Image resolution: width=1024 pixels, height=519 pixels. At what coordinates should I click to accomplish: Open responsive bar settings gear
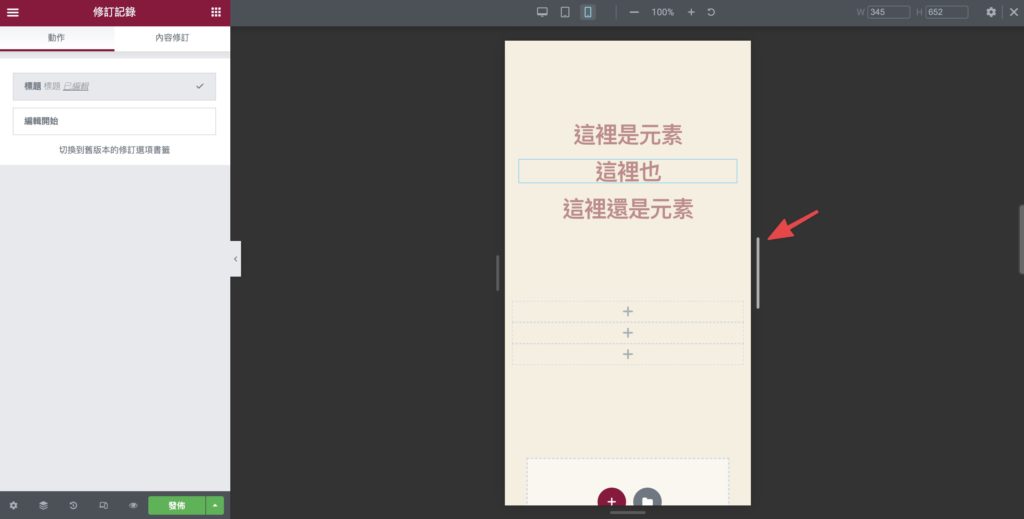coord(991,12)
